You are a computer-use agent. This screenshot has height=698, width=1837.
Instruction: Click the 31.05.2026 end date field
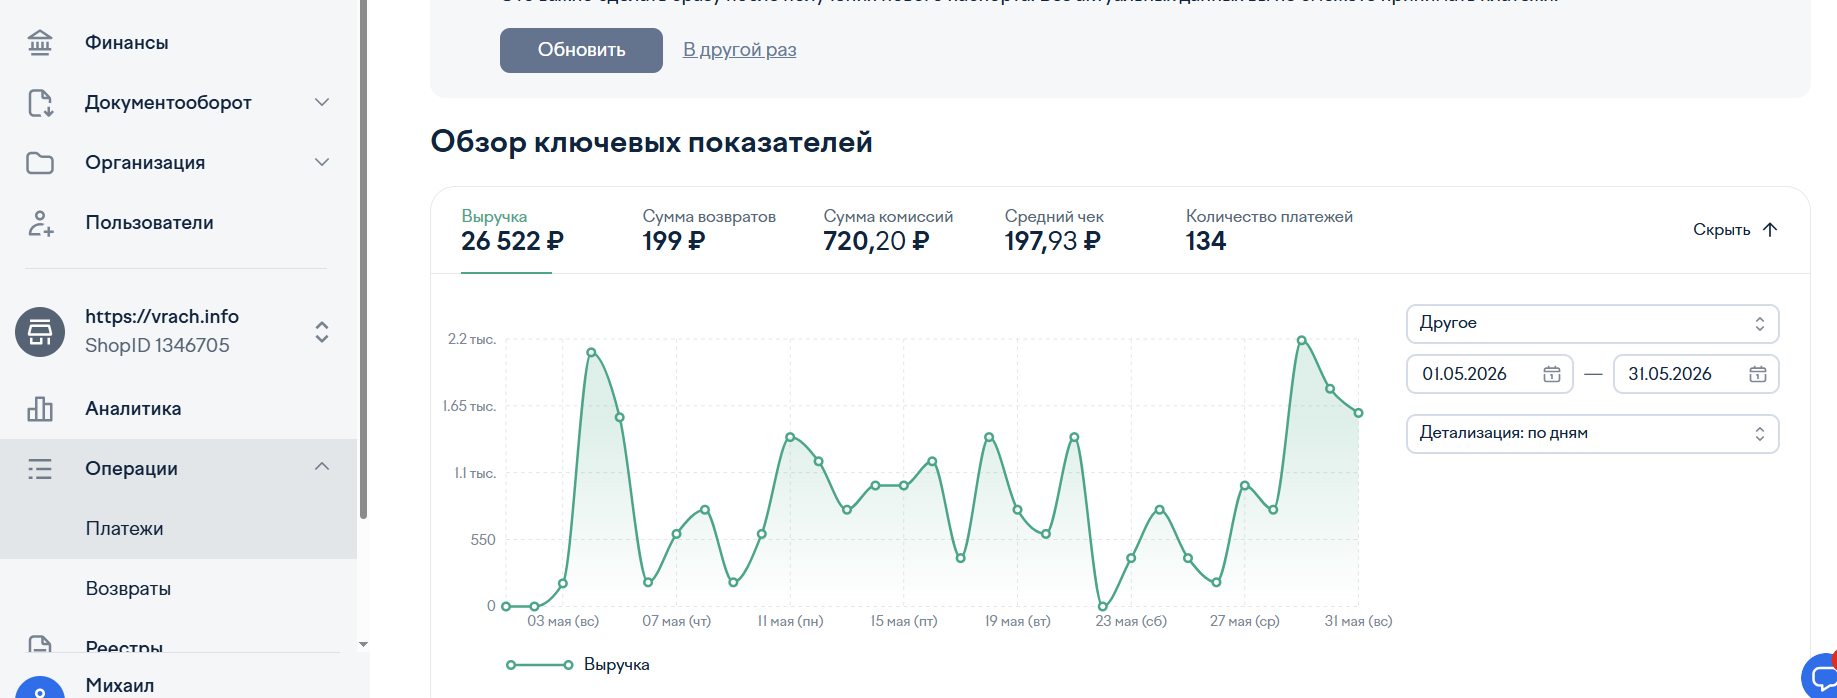click(x=1696, y=374)
